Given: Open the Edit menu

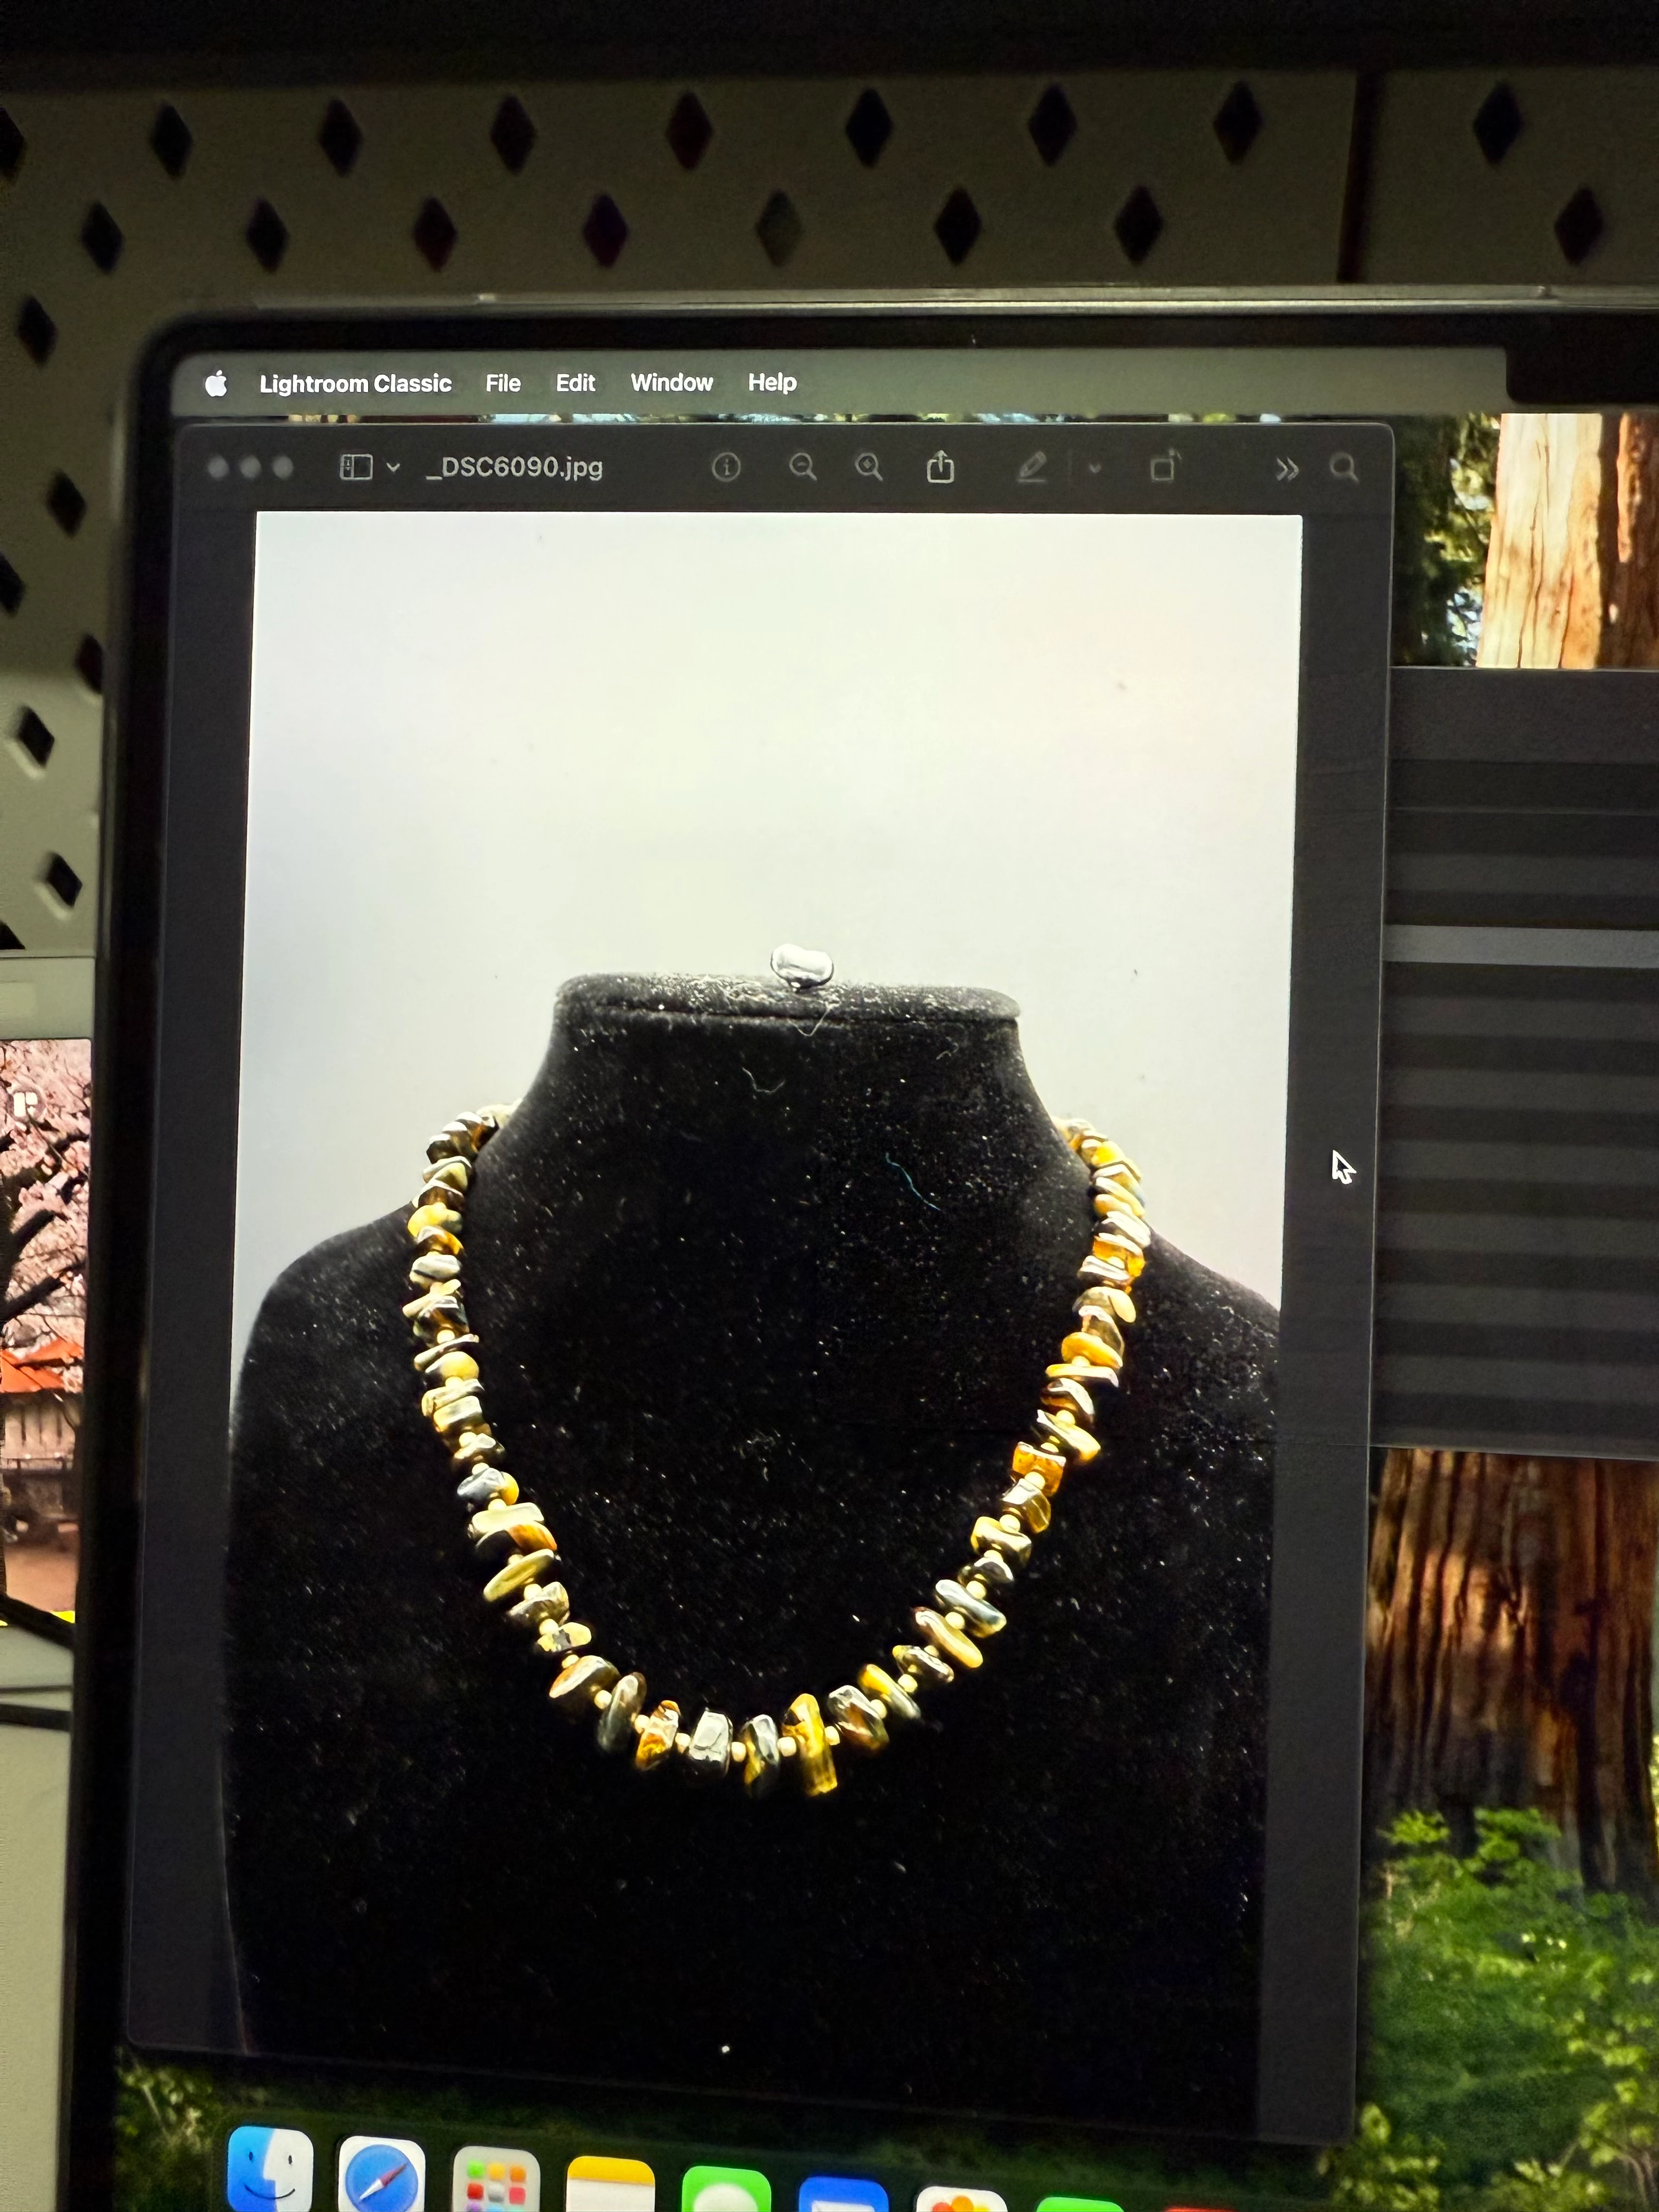Looking at the screenshot, I should (x=575, y=383).
